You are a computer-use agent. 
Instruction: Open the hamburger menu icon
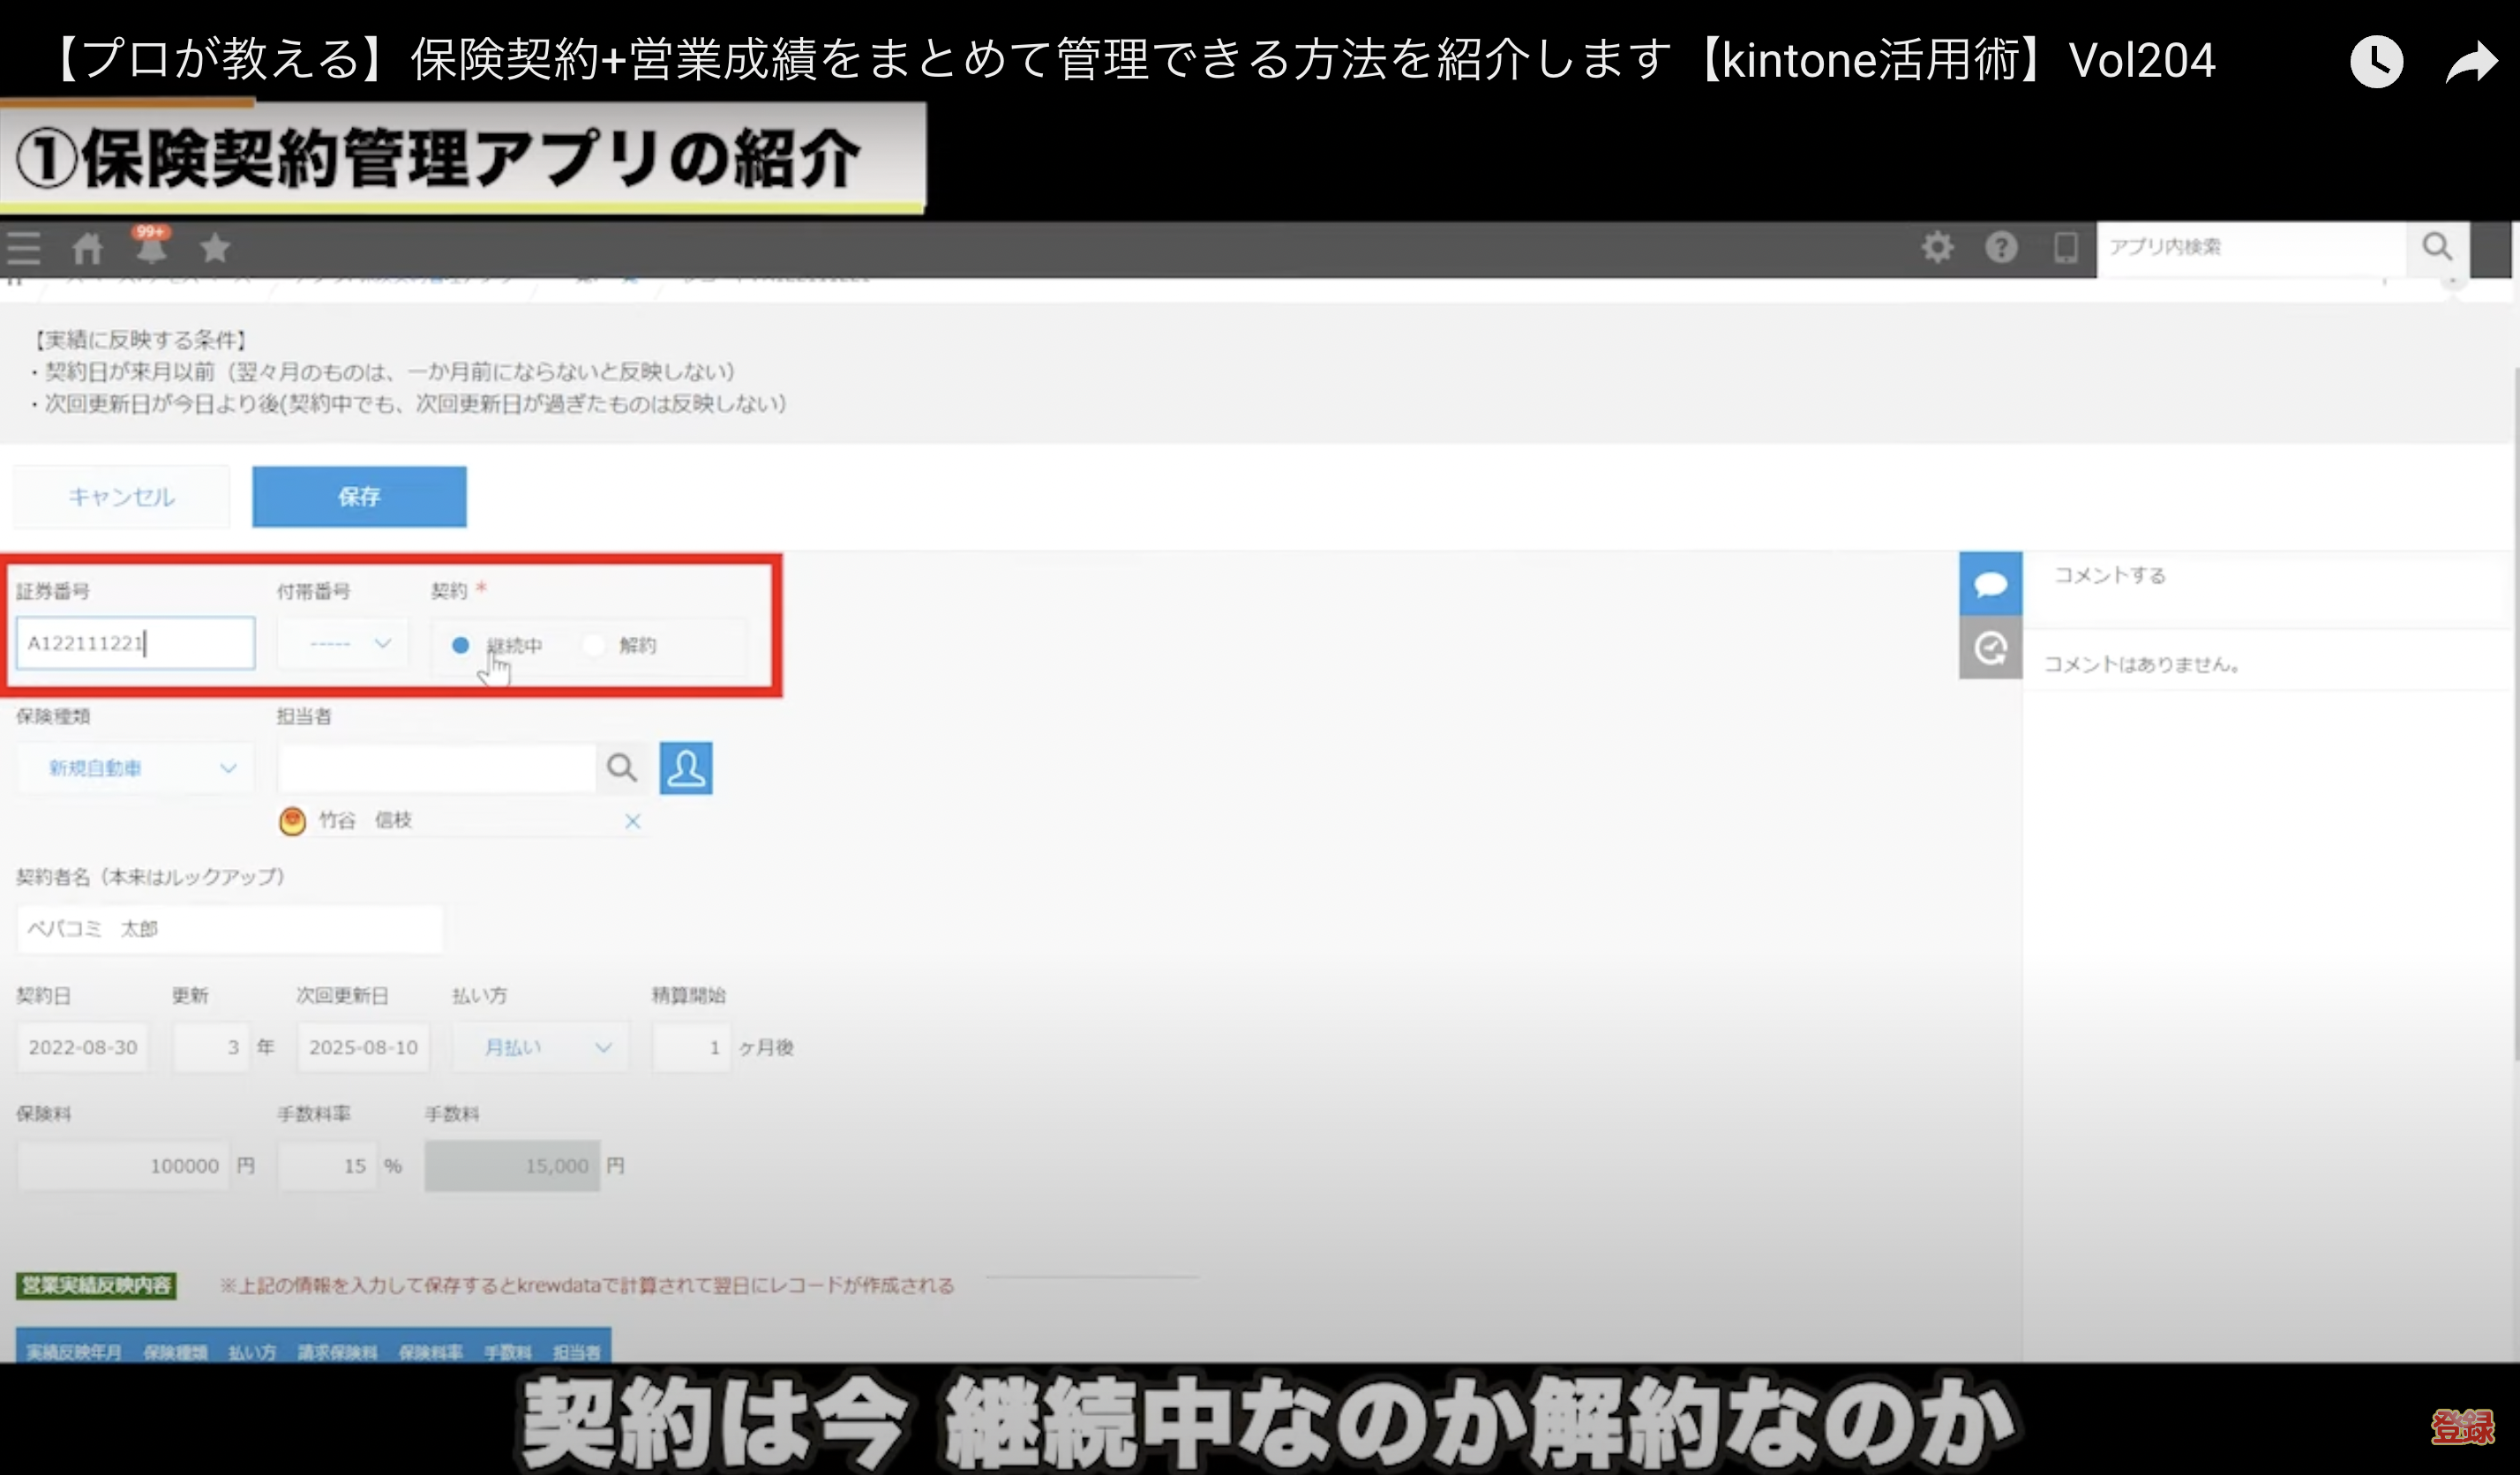tap(24, 248)
